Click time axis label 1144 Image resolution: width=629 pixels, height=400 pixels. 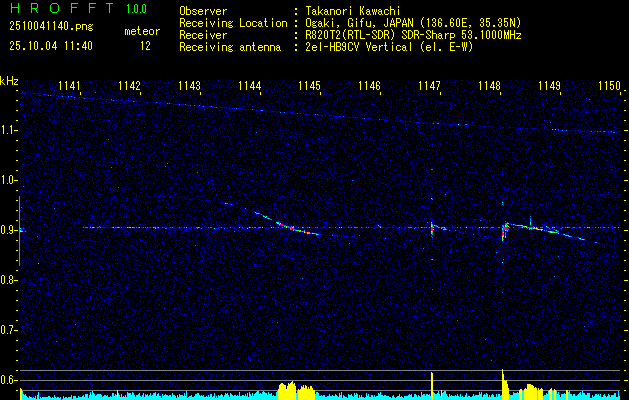coord(250,85)
